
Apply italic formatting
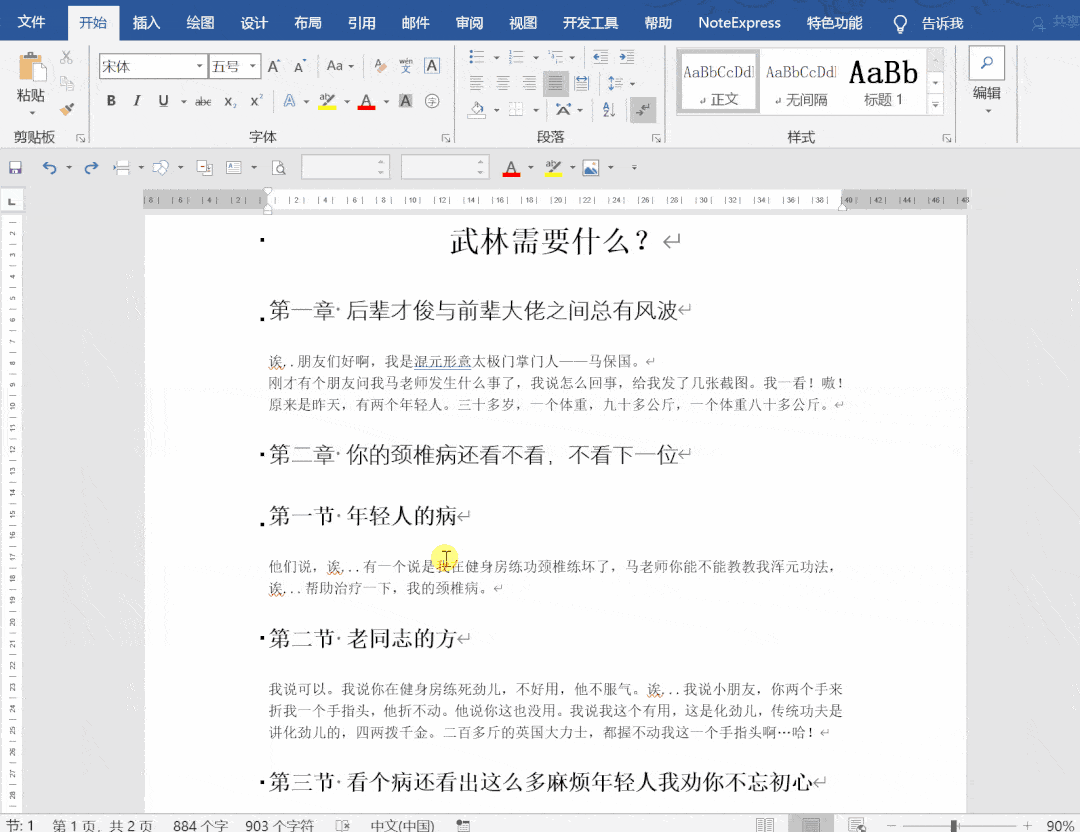(x=137, y=100)
